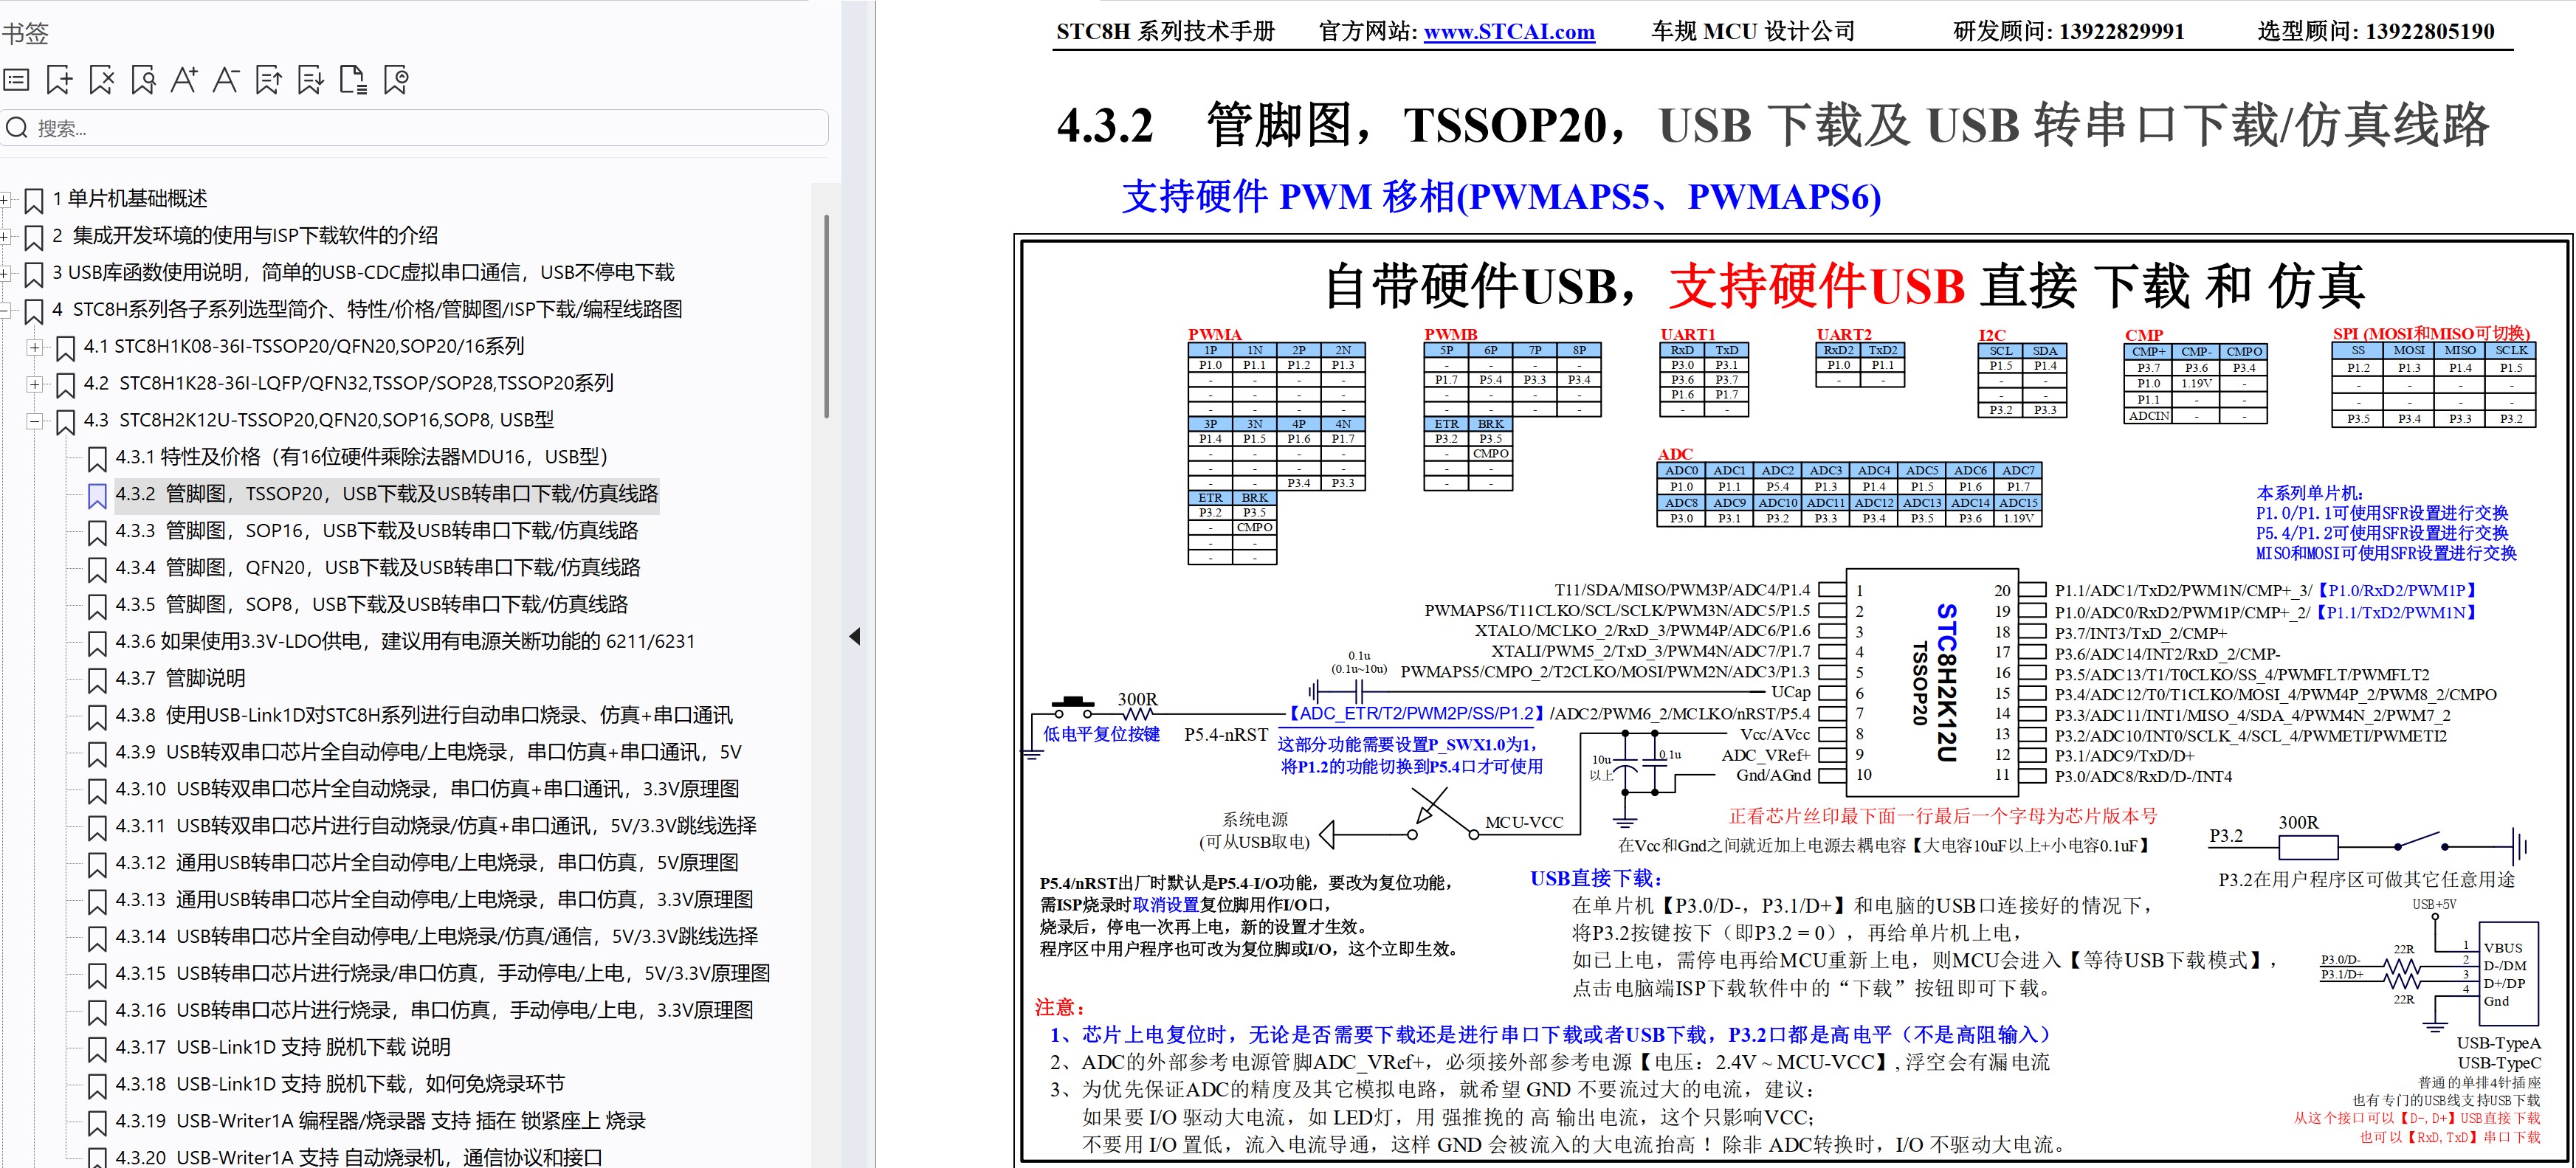
Task: Search within bookmarks
Action: (143, 79)
